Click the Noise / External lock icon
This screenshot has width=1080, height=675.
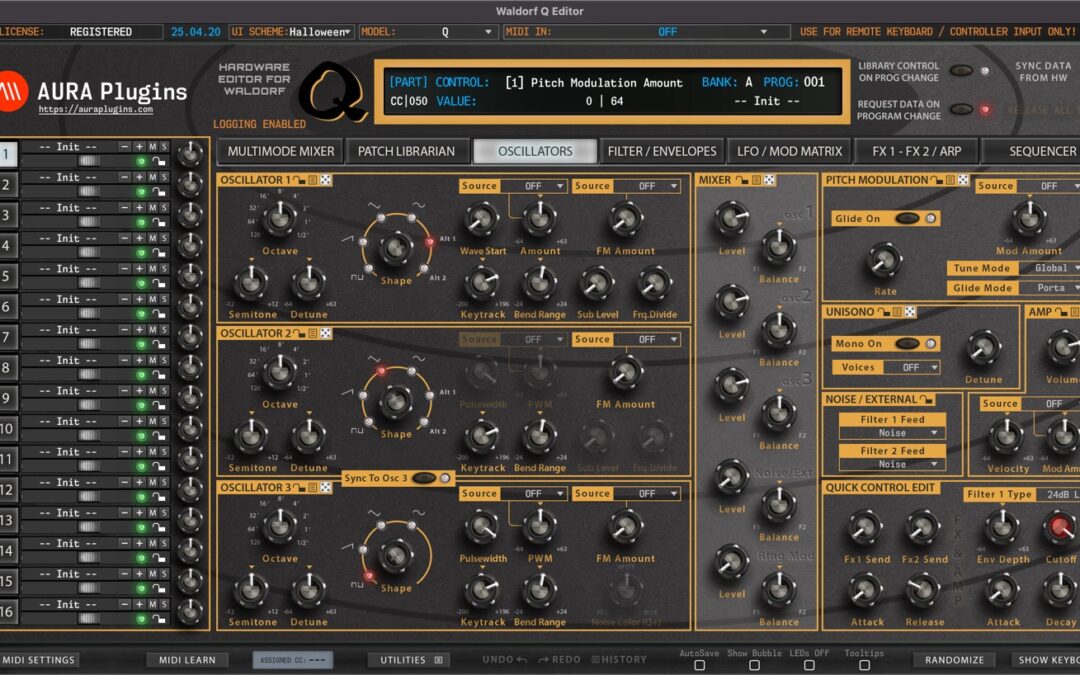pos(925,399)
